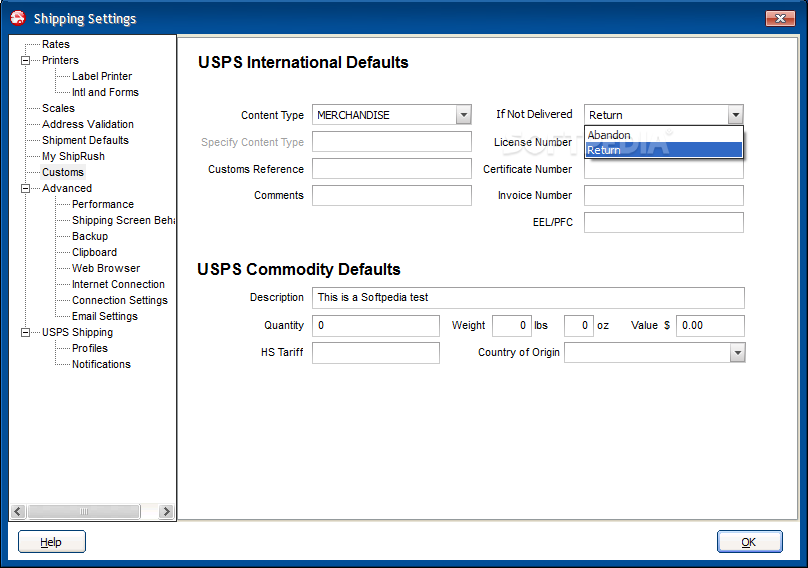Image resolution: width=808 pixels, height=568 pixels.
Task: Focus the Weight lbs field
Action: coord(511,325)
